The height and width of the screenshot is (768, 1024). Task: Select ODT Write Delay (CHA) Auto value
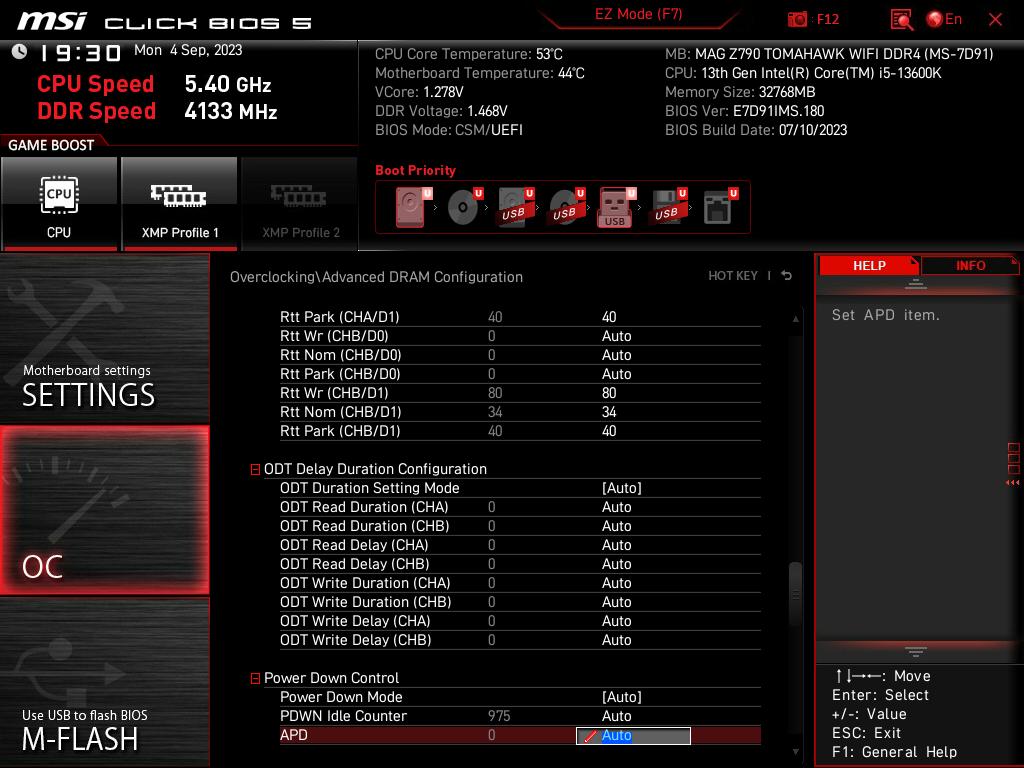click(x=616, y=620)
